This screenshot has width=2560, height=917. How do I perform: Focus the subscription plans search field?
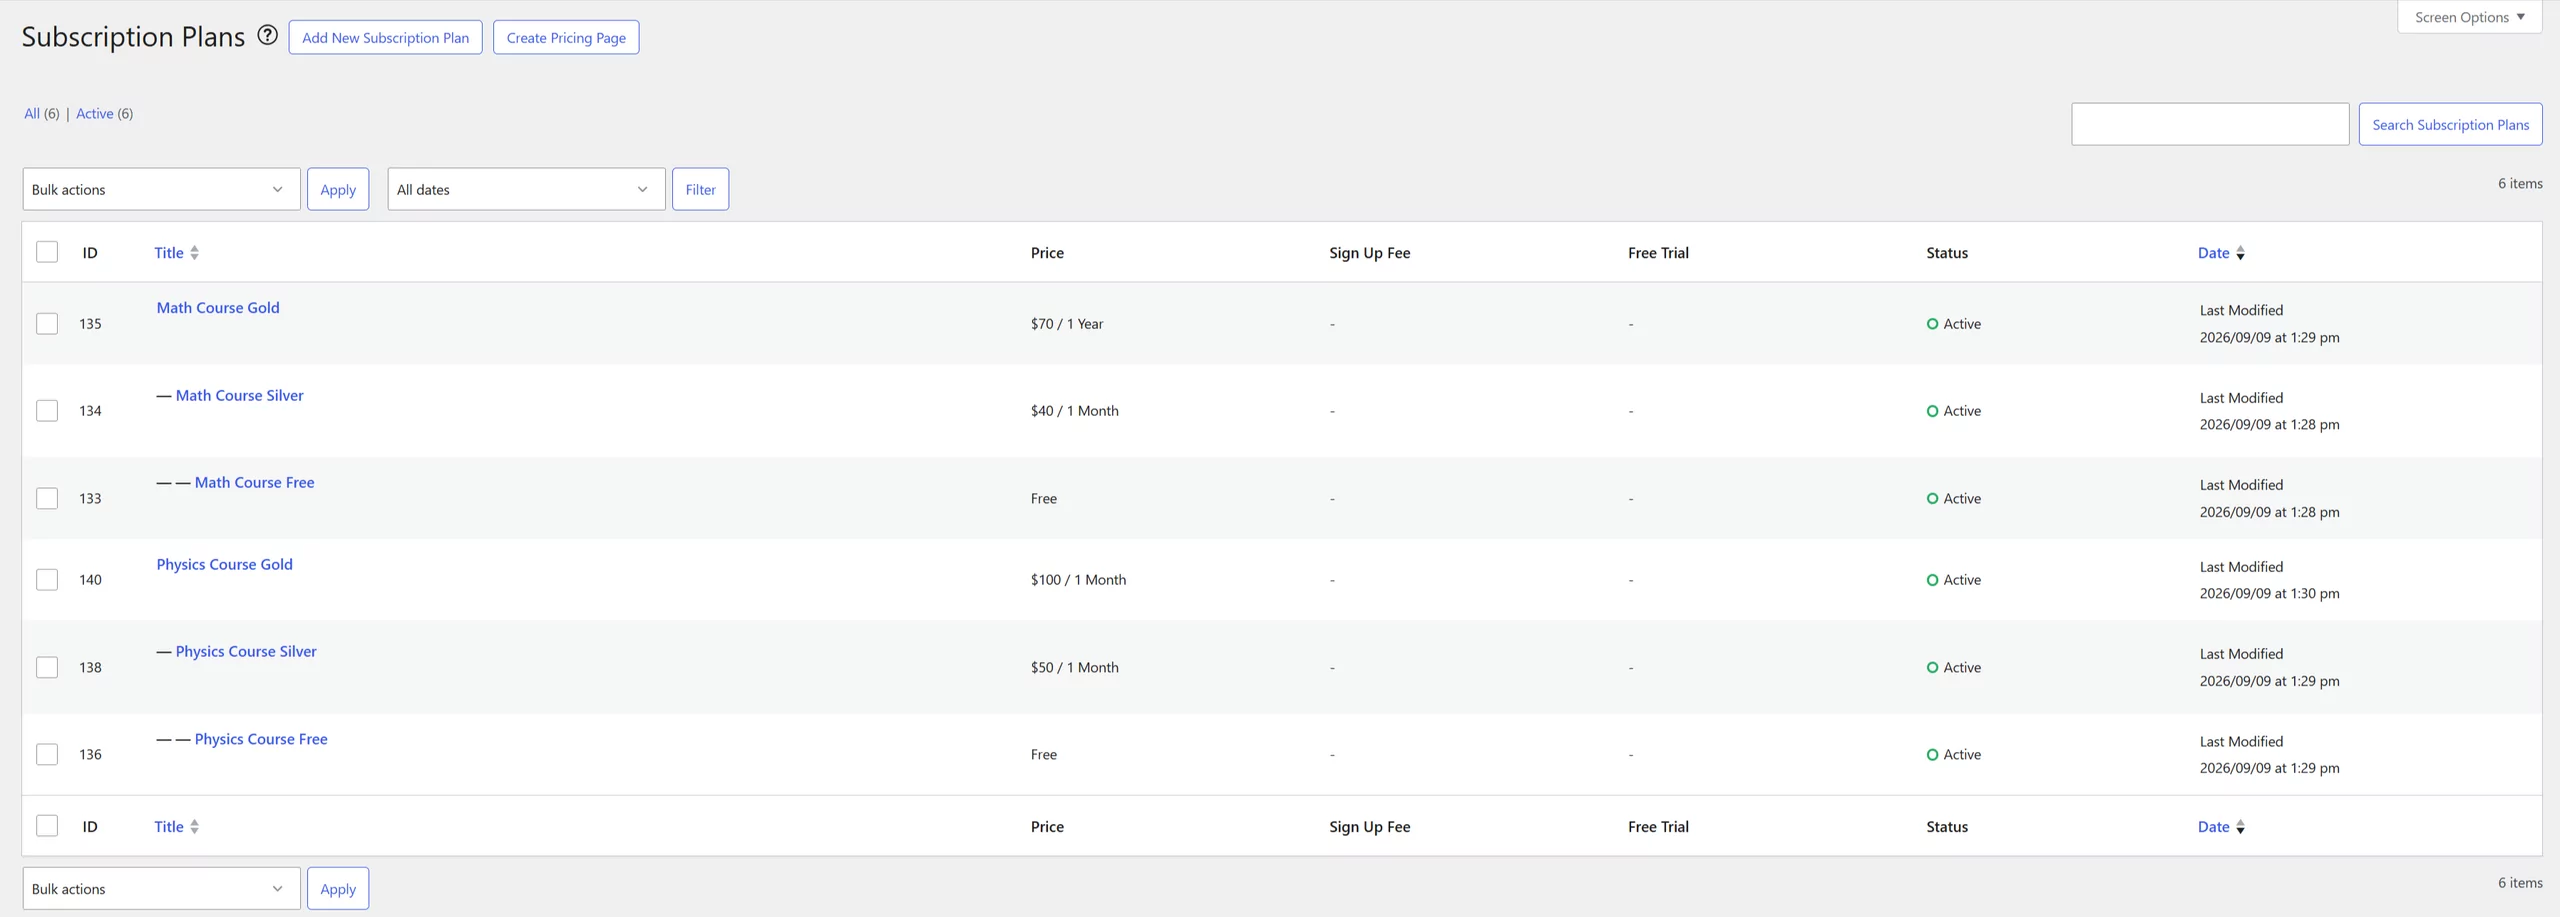tap(2210, 124)
